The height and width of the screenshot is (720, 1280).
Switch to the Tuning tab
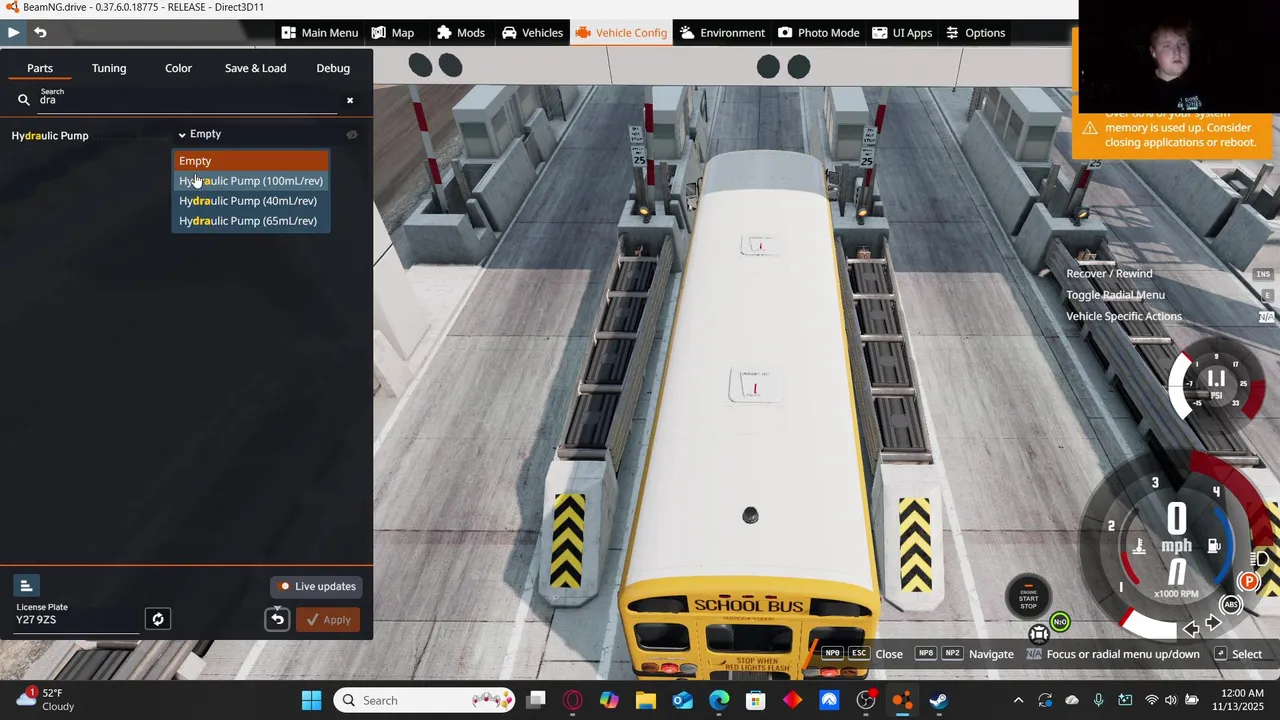tap(109, 68)
